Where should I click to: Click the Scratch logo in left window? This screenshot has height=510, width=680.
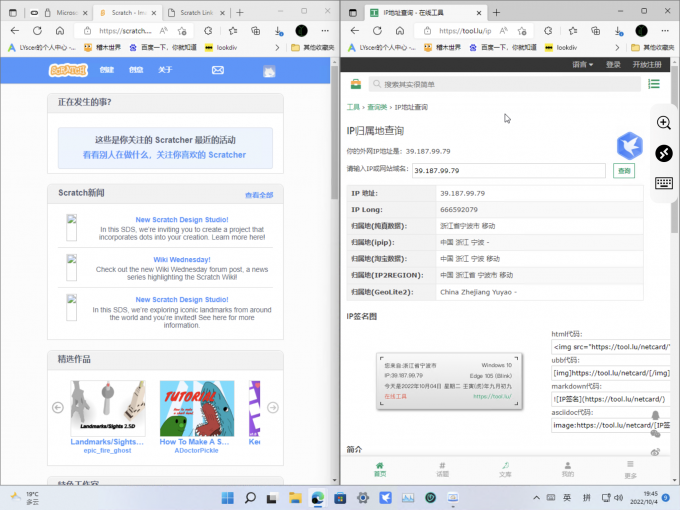[68, 70]
